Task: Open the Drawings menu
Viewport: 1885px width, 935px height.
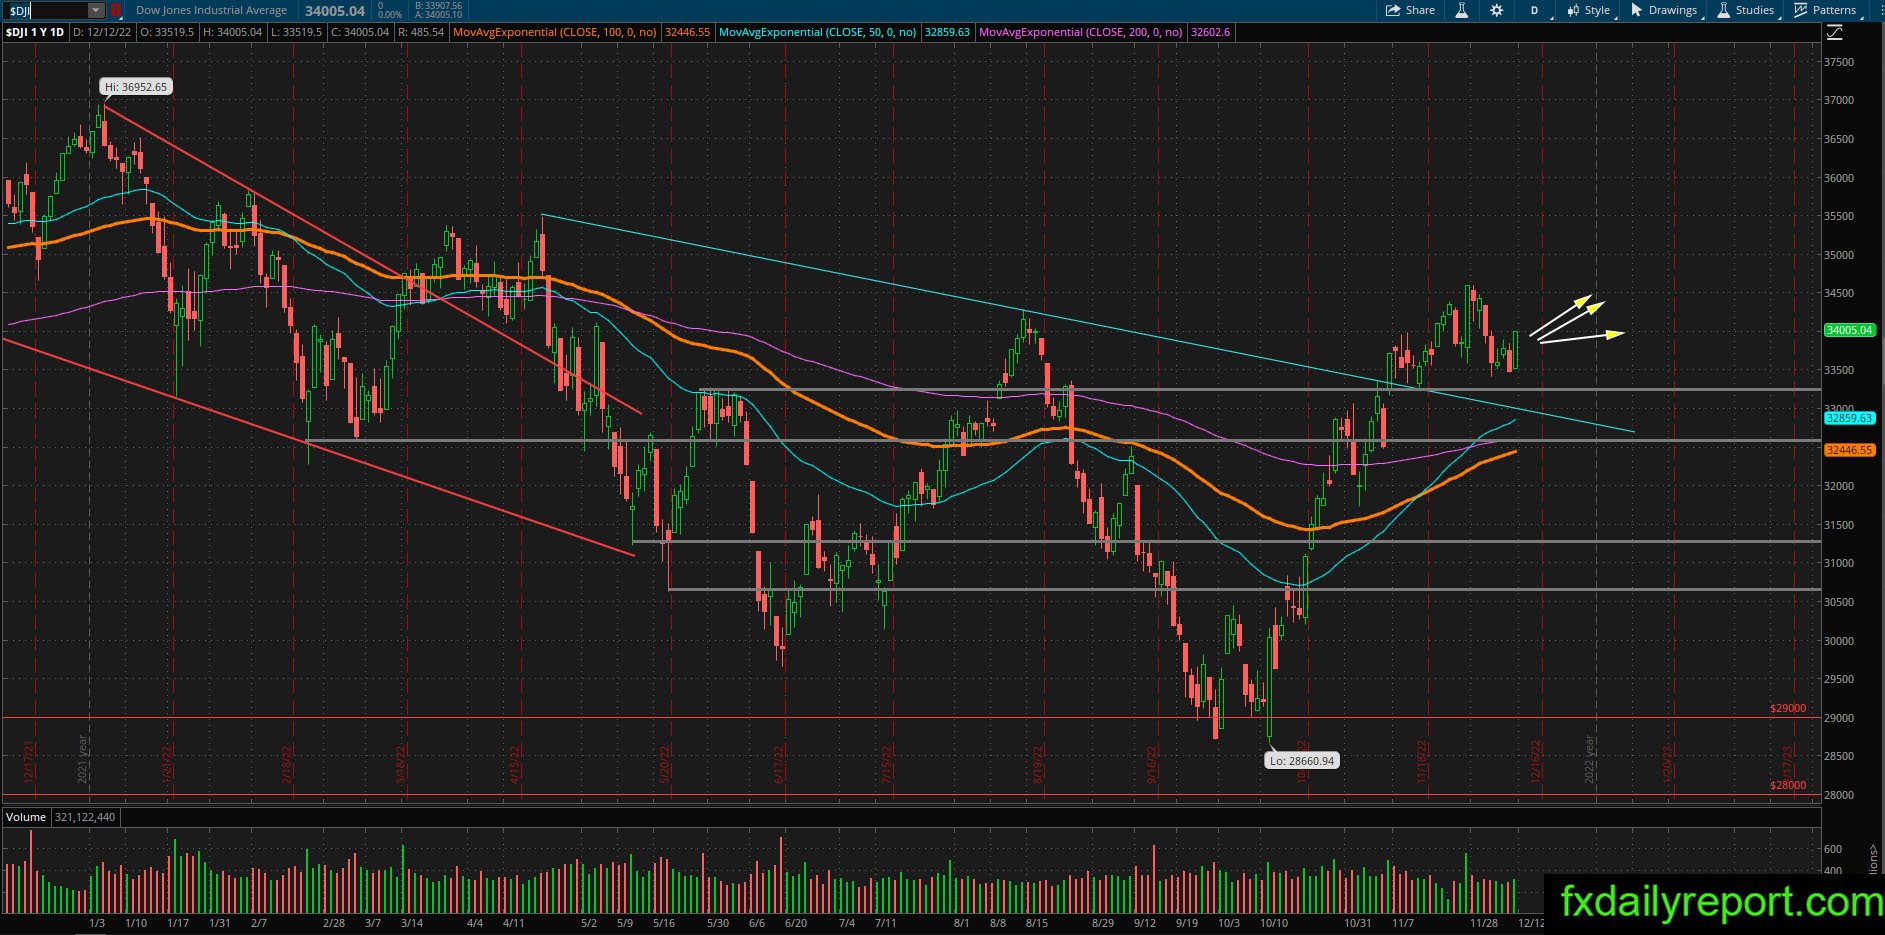Action: click(x=1665, y=10)
